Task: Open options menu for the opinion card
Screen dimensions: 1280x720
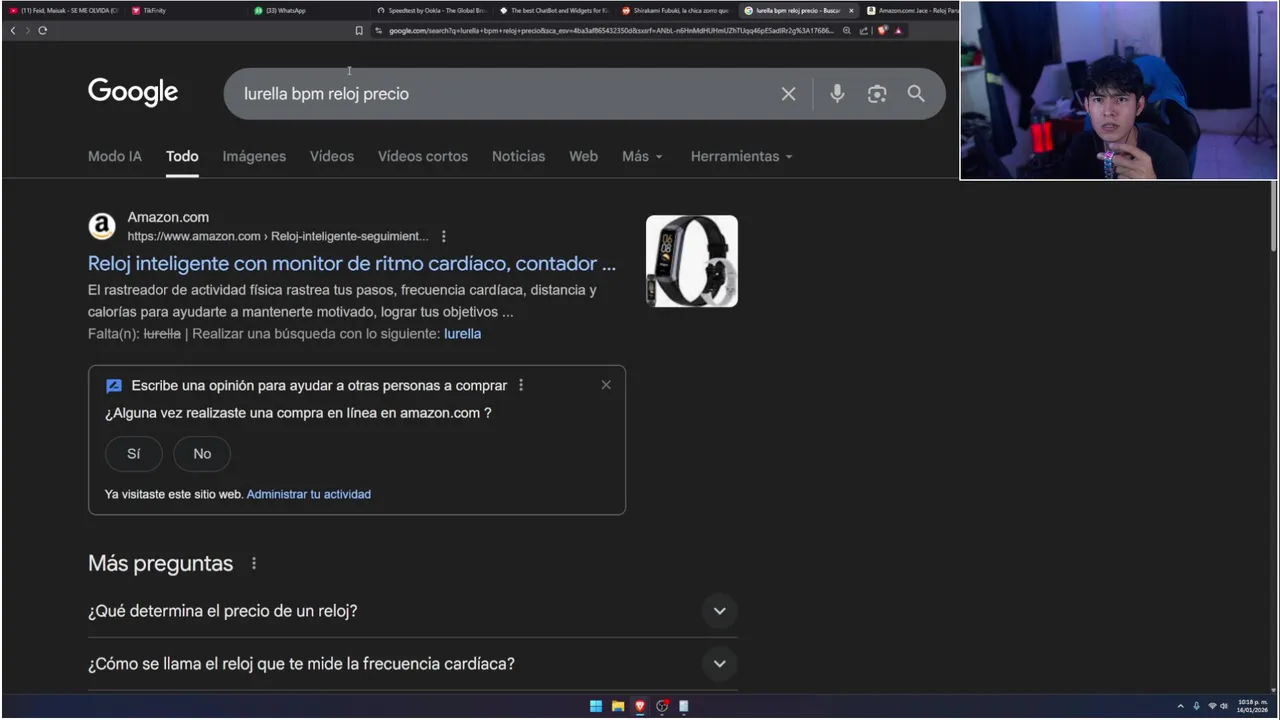Action: (x=521, y=385)
